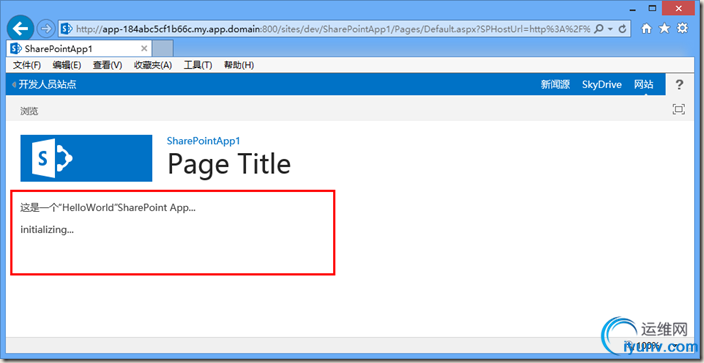Select the 浏览 ribbon tab
The image size is (704, 363).
click(29, 111)
